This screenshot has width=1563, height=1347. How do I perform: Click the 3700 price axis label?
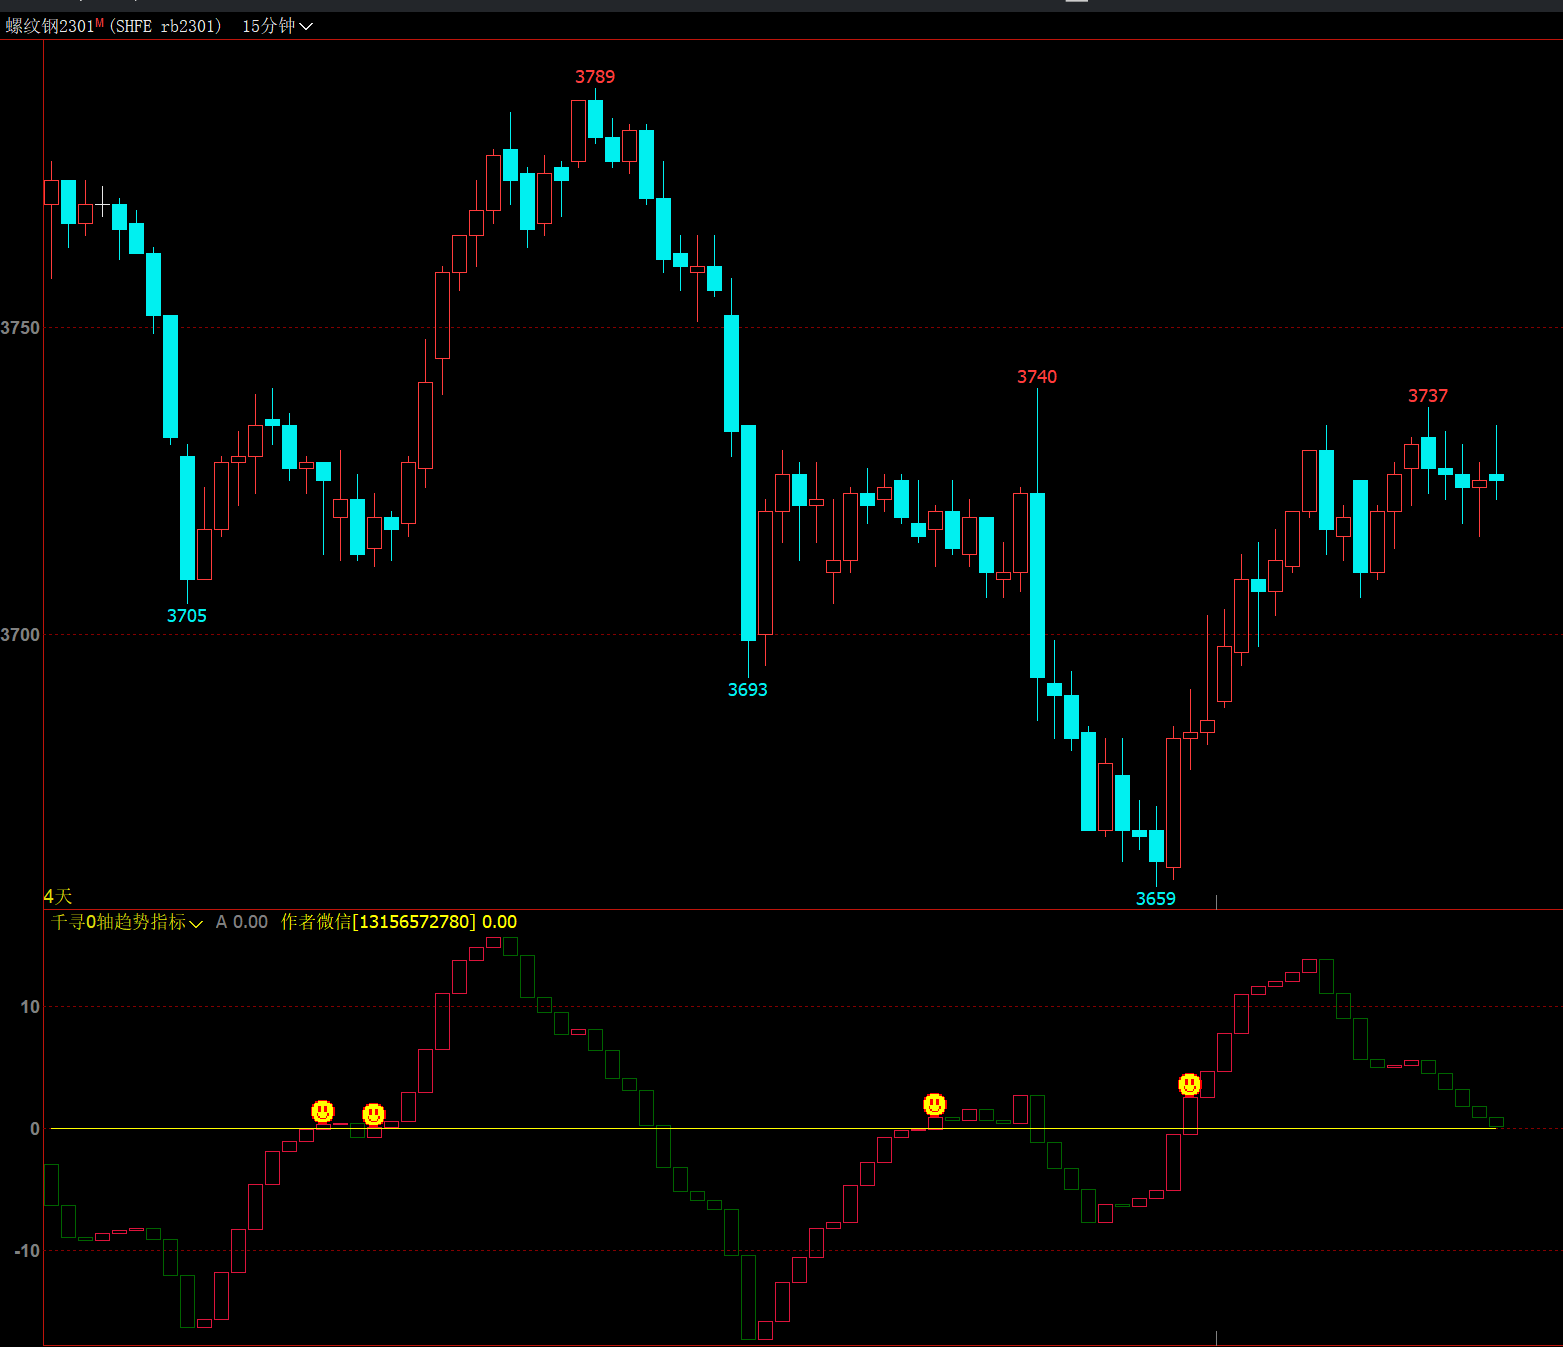(20, 635)
